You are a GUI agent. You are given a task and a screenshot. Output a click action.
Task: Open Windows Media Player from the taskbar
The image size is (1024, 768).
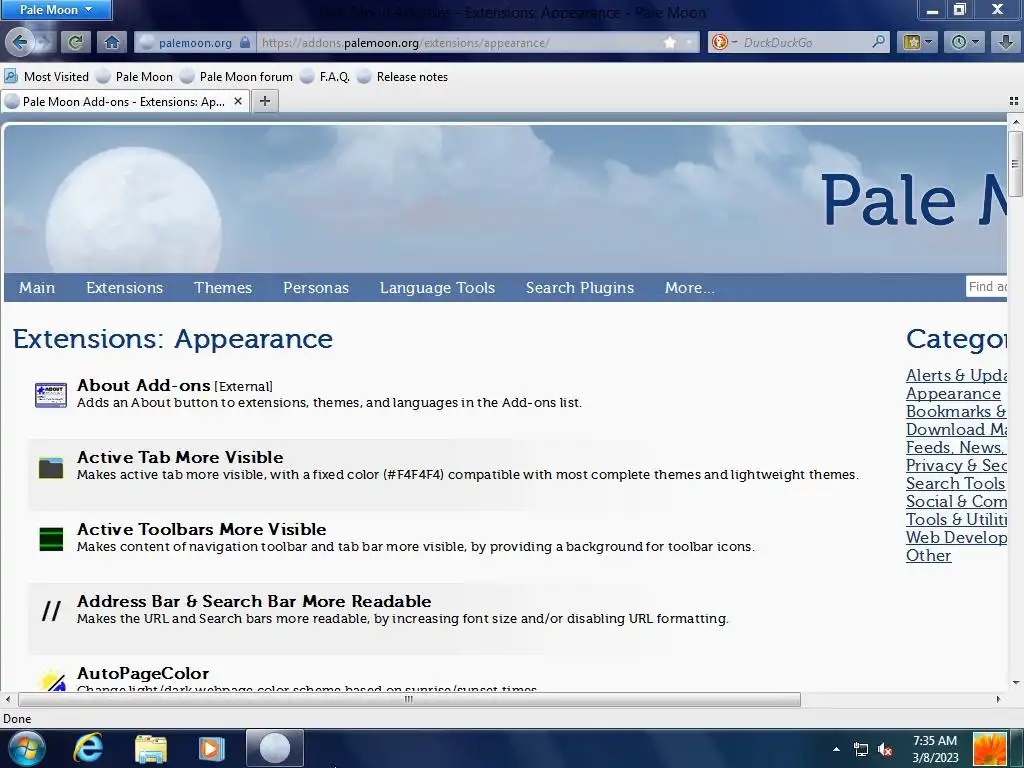(210, 748)
